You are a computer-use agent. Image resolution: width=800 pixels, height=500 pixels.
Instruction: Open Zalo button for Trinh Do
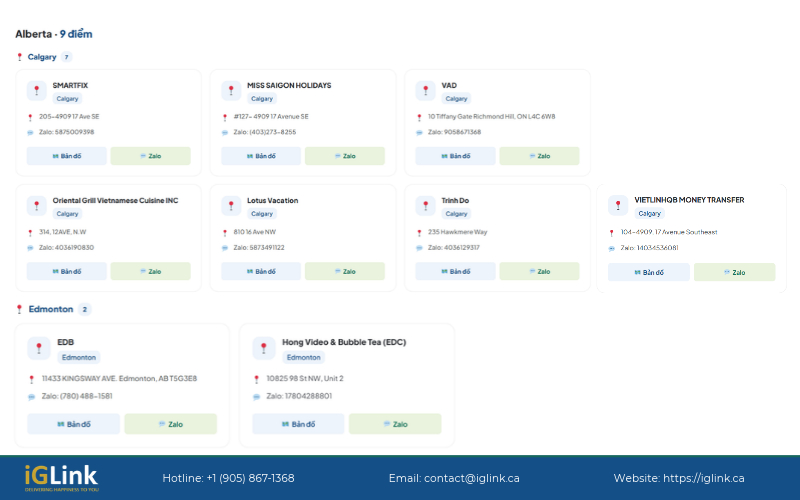tap(539, 271)
